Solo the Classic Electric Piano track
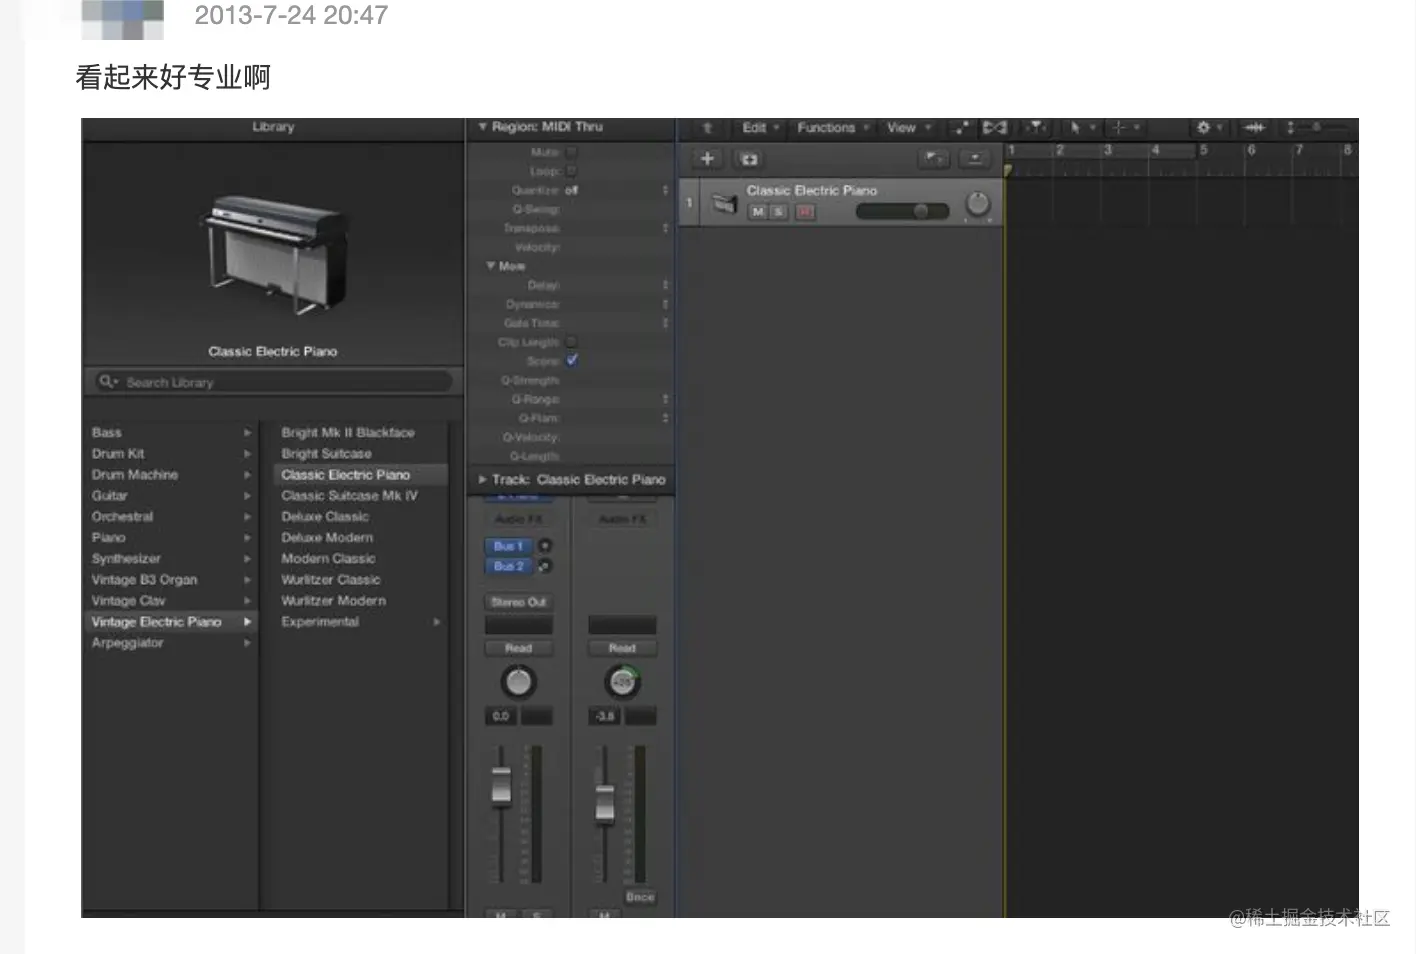The height and width of the screenshot is (954, 1416). click(777, 212)
